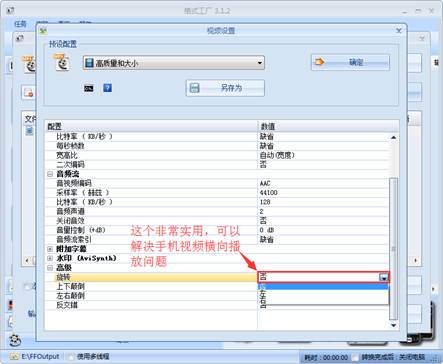Expand the 水印 (AviSynth) section
Image resolution: width=443 pixels, height=364 pixels.
pos(50,258)
